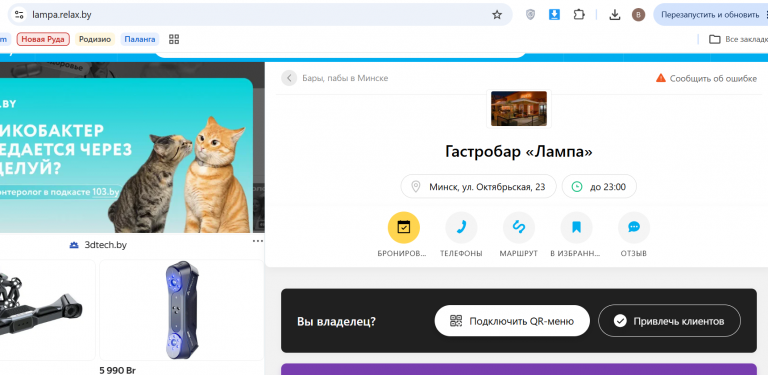Open ad options three-dot menu

[258, 241]
